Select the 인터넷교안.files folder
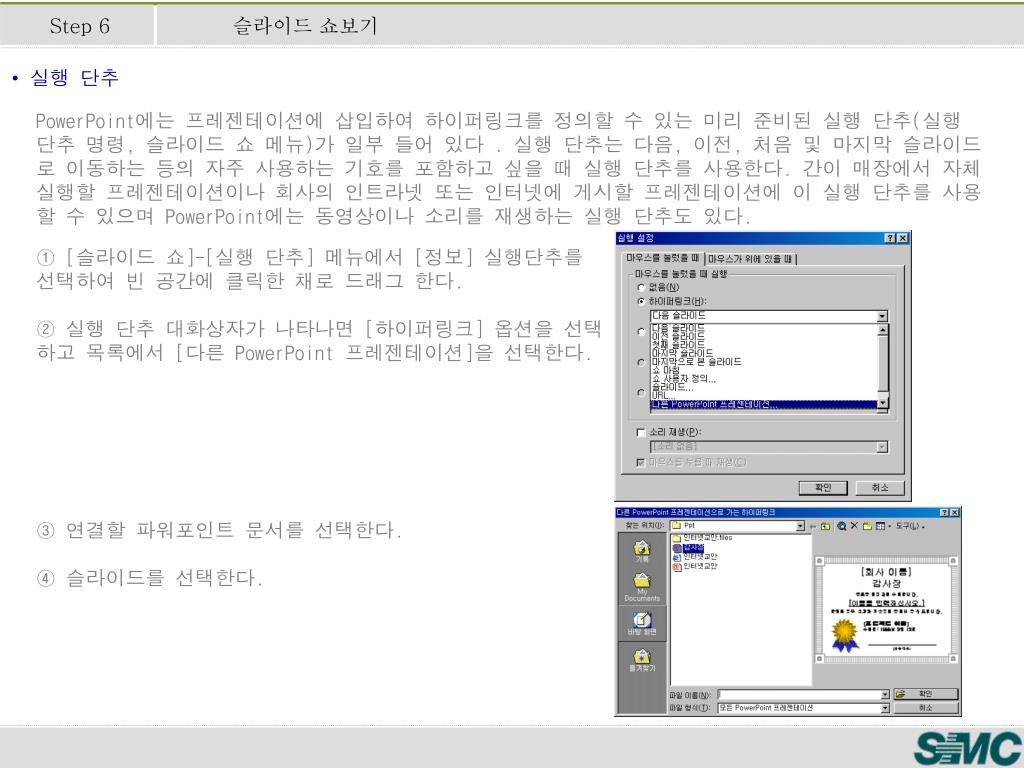Screen dimensions: 1024x768 pos(702,538)
